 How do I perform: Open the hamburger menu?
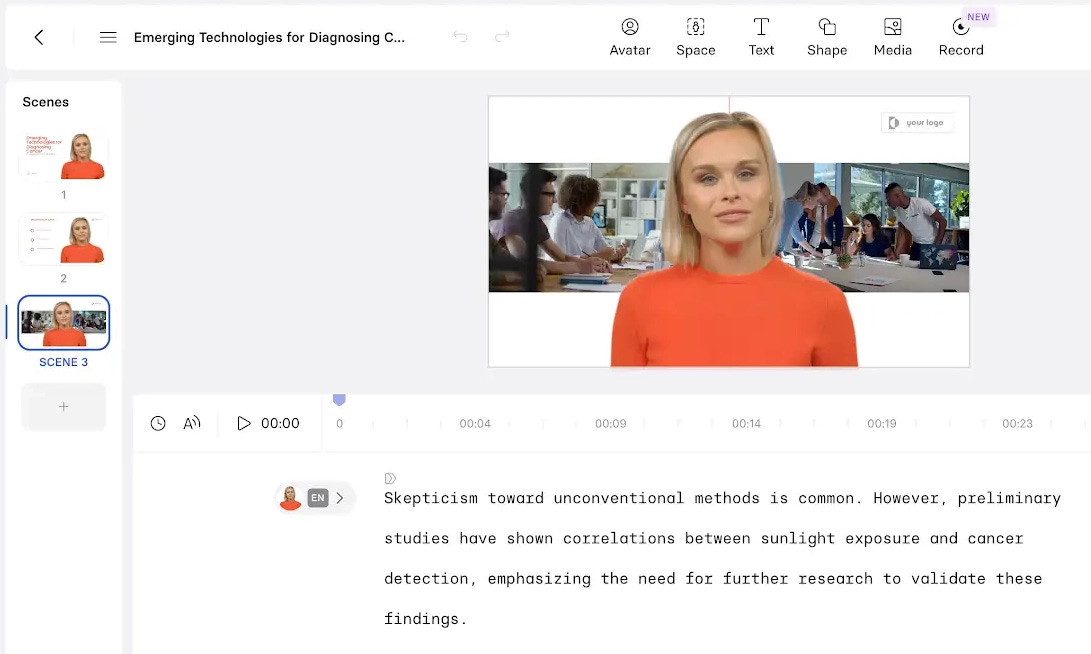pos(108,37)
